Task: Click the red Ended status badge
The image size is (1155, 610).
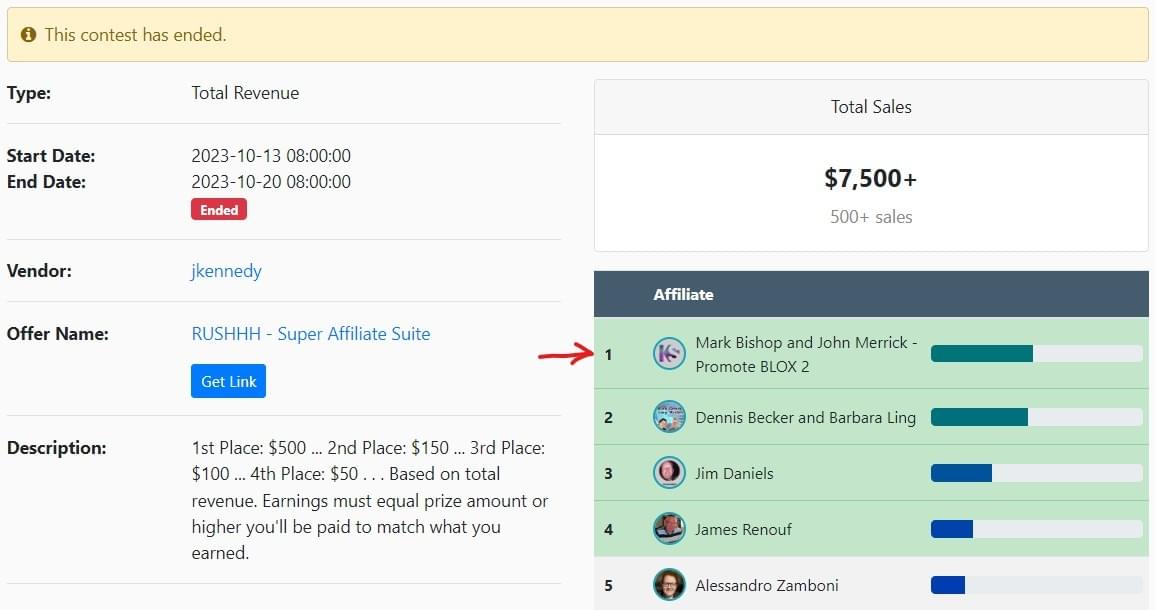Action: click(x=219, y=210)
